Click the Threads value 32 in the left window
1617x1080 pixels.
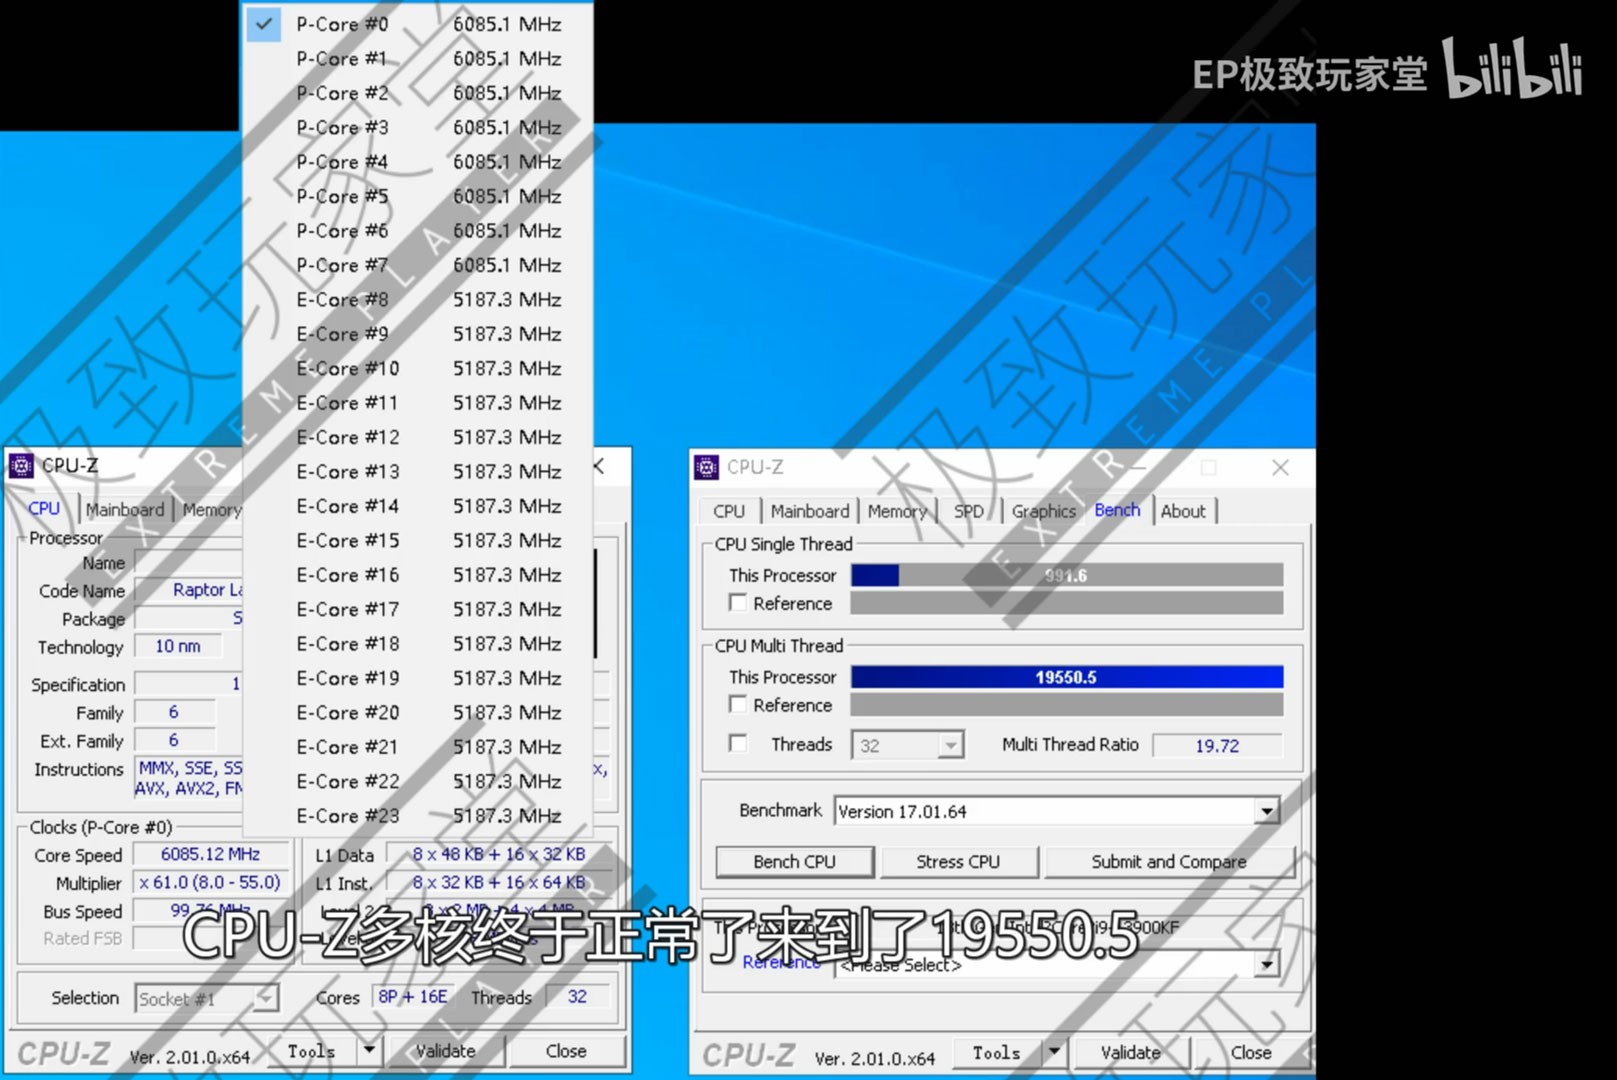click(x=577, y=997)
